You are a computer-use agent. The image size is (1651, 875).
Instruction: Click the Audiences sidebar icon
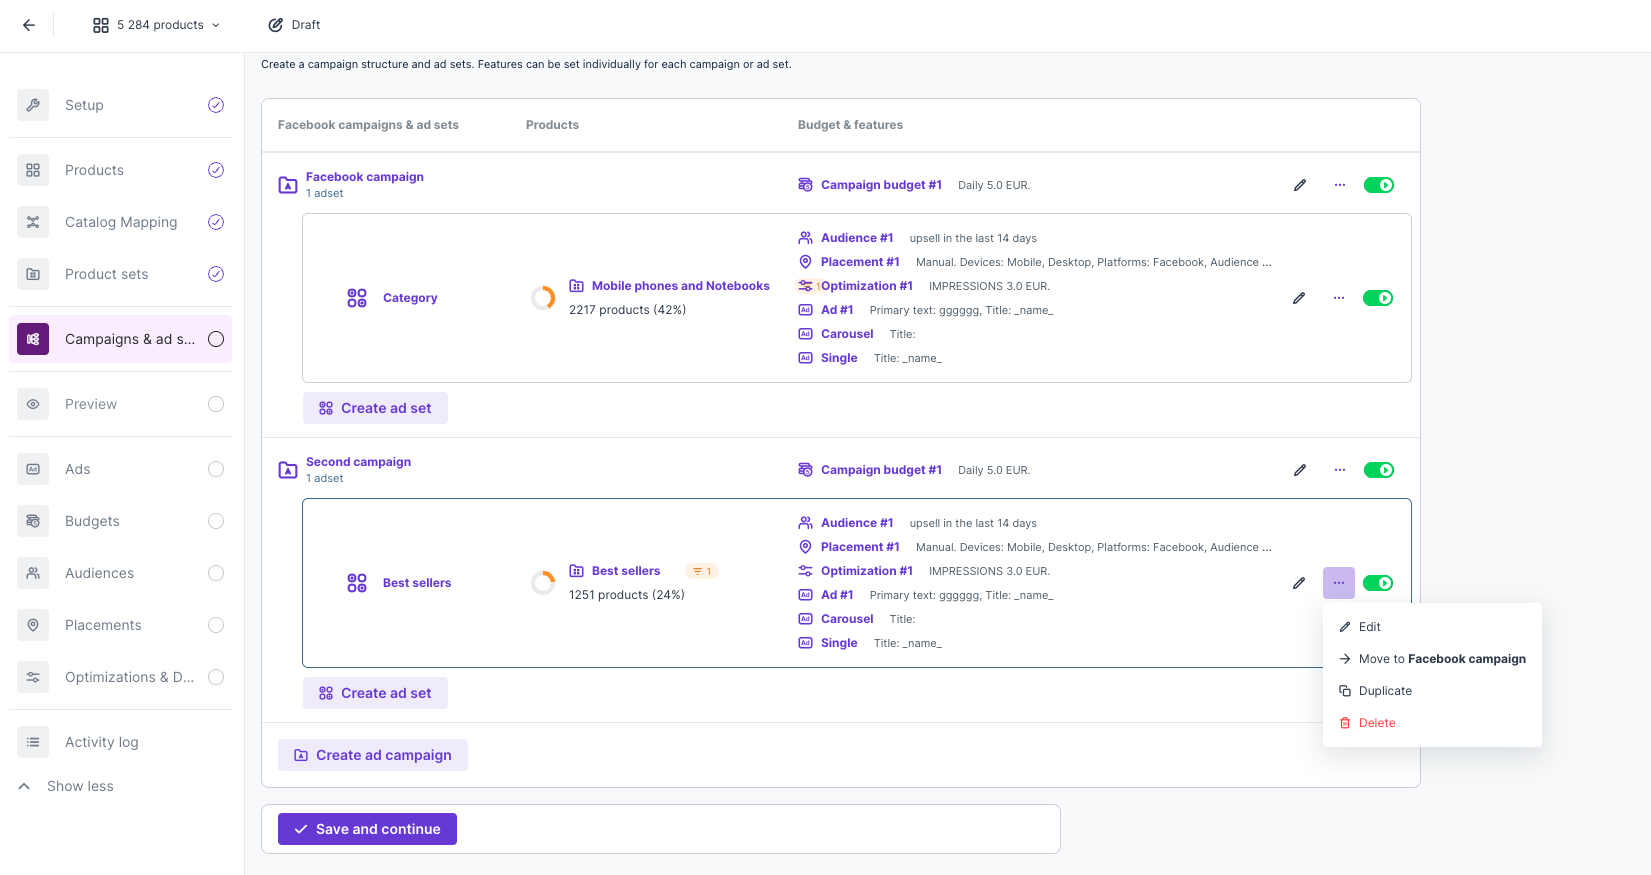[x=33, y=573]
